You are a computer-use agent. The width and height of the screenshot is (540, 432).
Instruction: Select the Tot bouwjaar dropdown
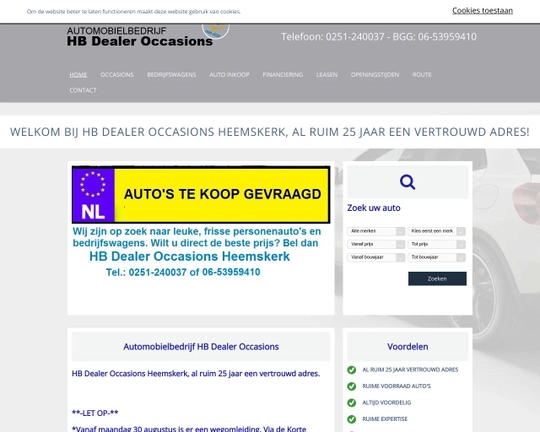coord(437,257)
